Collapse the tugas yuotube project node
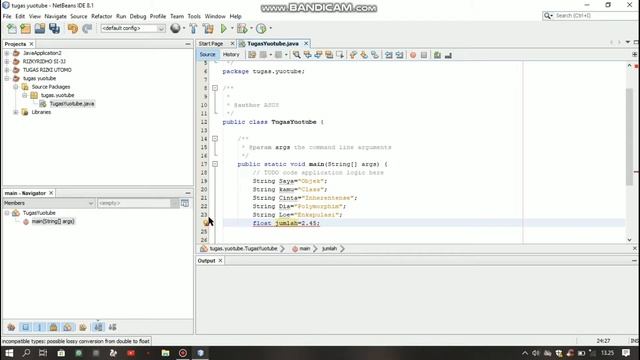Image resolution: width=640 pixels, height=360 pixels. pos(7,78)
